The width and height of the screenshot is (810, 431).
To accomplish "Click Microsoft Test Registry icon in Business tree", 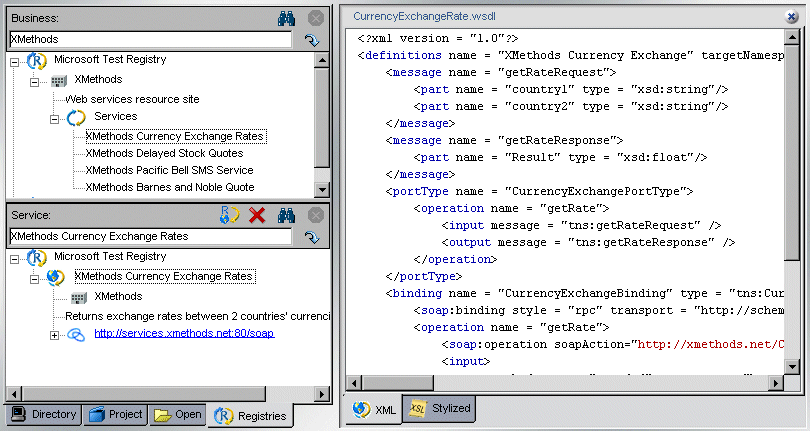I will point(37,60).
